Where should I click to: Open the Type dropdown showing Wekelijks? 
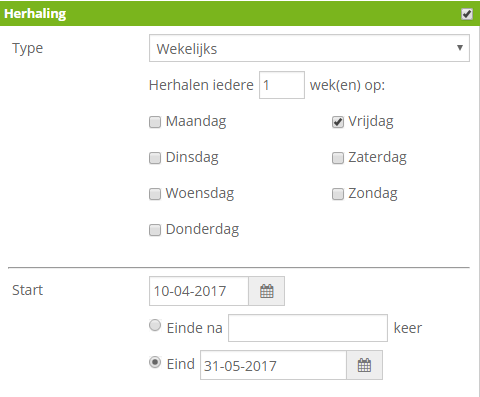(309, 48)
